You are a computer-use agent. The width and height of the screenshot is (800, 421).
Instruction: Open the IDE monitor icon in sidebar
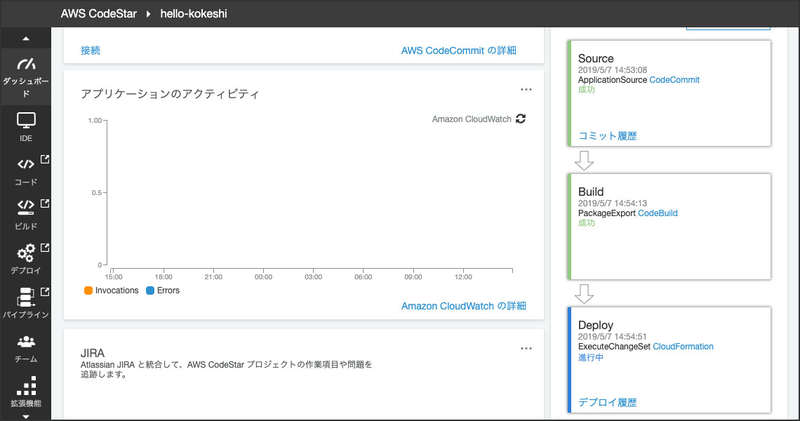[x=26, y=121]
